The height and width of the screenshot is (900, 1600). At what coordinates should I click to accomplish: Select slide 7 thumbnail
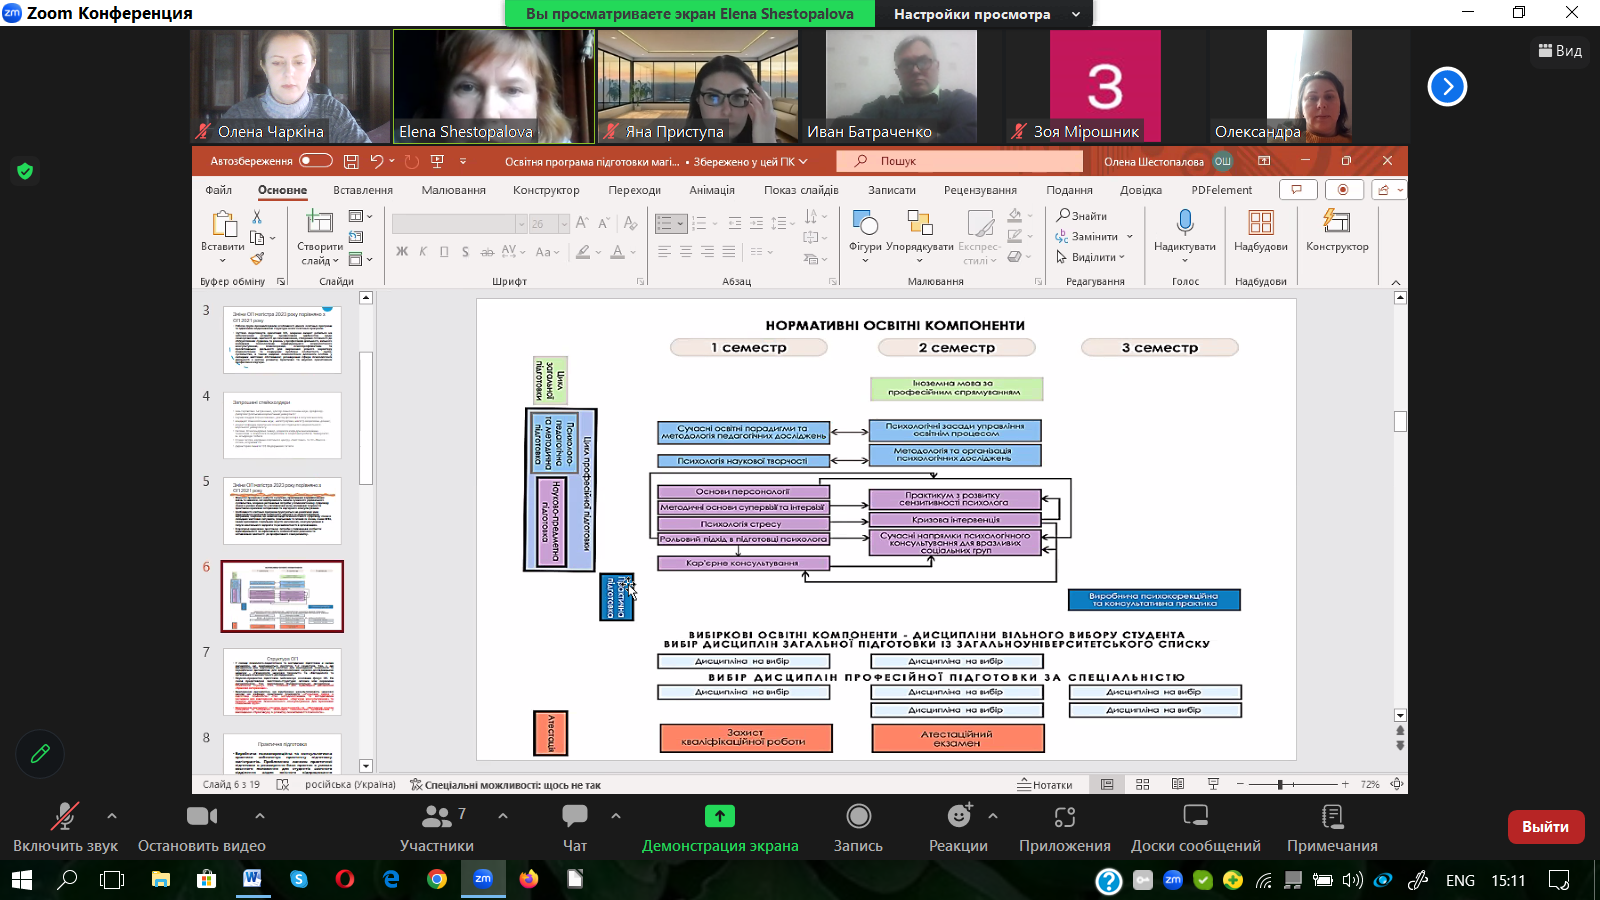282,682
